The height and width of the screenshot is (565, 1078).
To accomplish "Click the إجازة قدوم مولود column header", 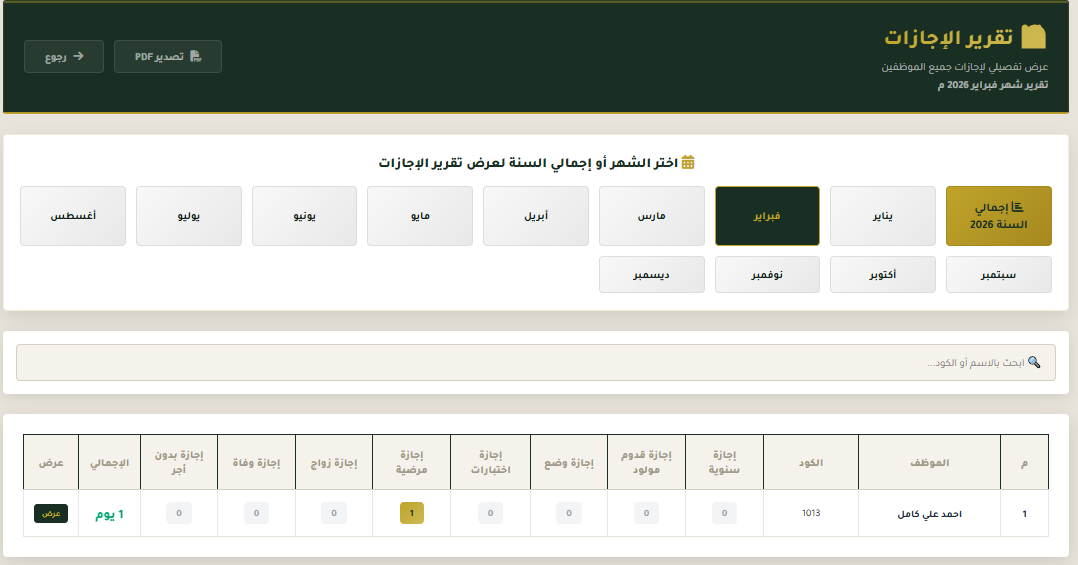I will click(x=646, y=463).
